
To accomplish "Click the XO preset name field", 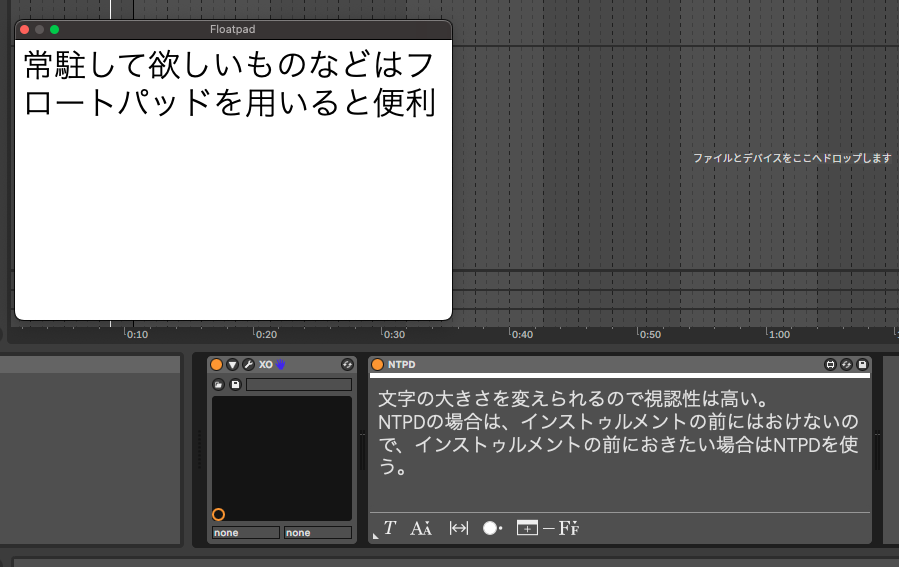I will (299, 384).
